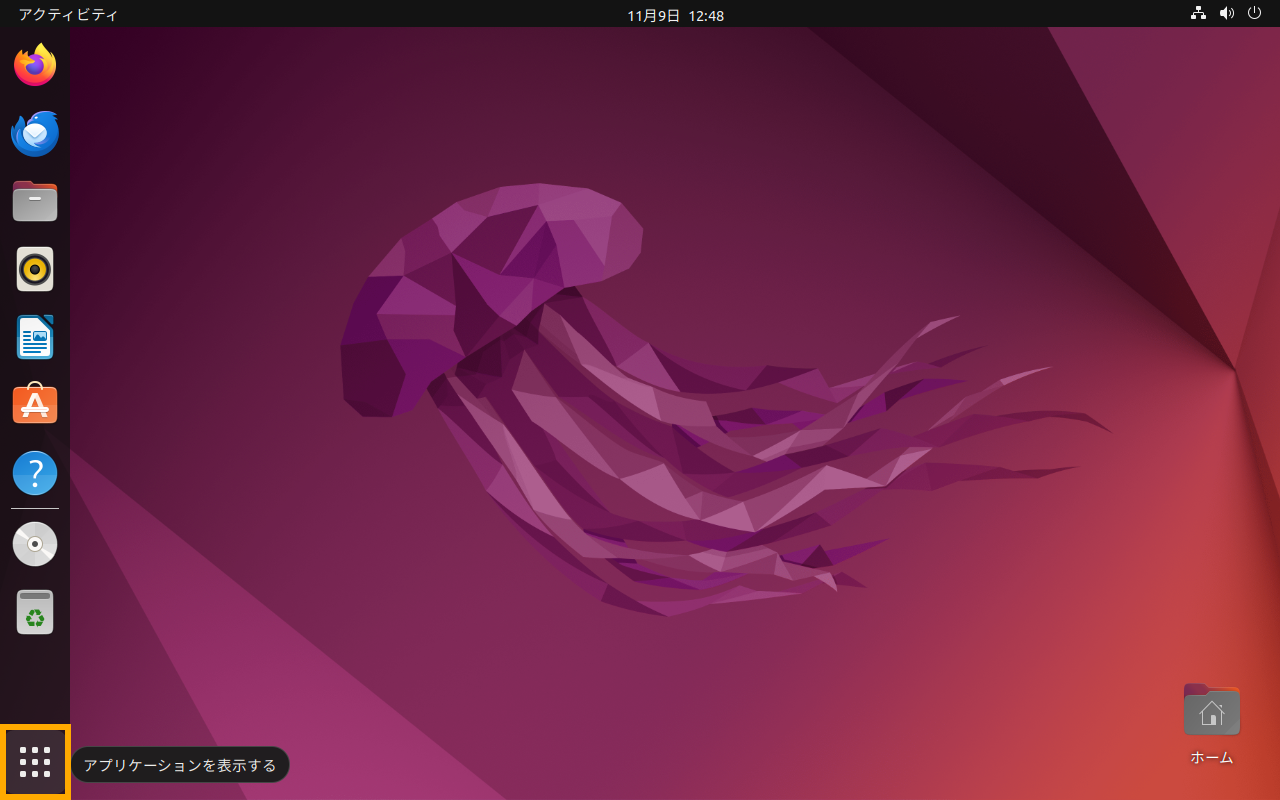Image resolution: width=1280 pixels, height=800 pixels.
Task: Open Ubuntu Software store icon
Action: [x=35, y=404]
